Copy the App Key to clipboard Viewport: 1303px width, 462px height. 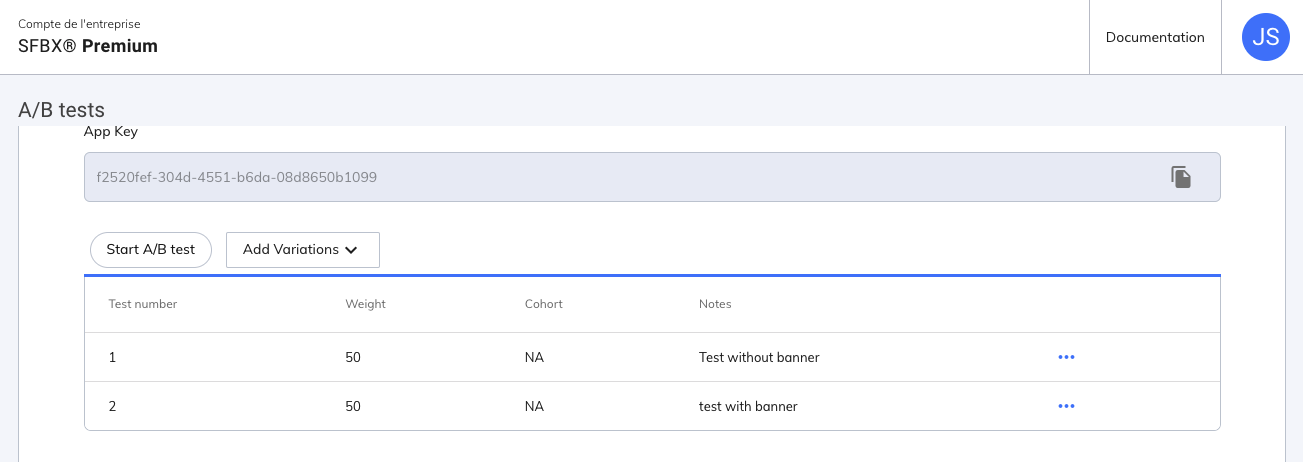coord(1181,177)
